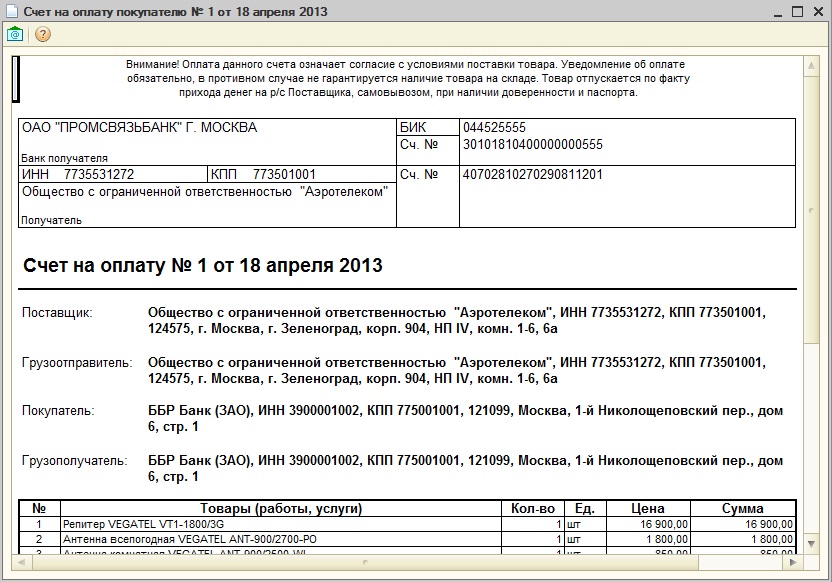Click the Покупатель: label

click(x=58, y=411)
